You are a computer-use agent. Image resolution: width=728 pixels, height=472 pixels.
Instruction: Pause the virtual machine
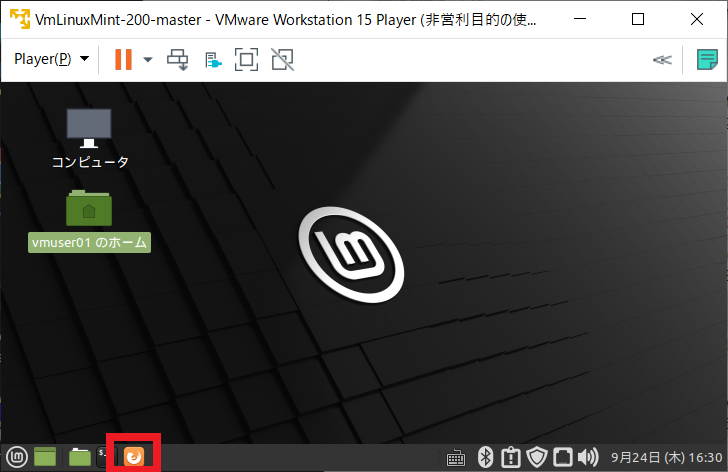(123, 59)
